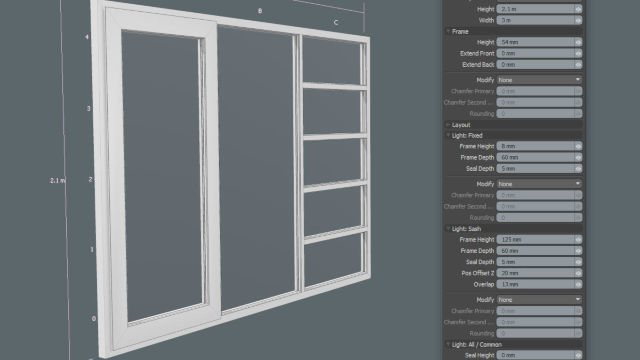Click the stepper icon on the Width field

578,20
